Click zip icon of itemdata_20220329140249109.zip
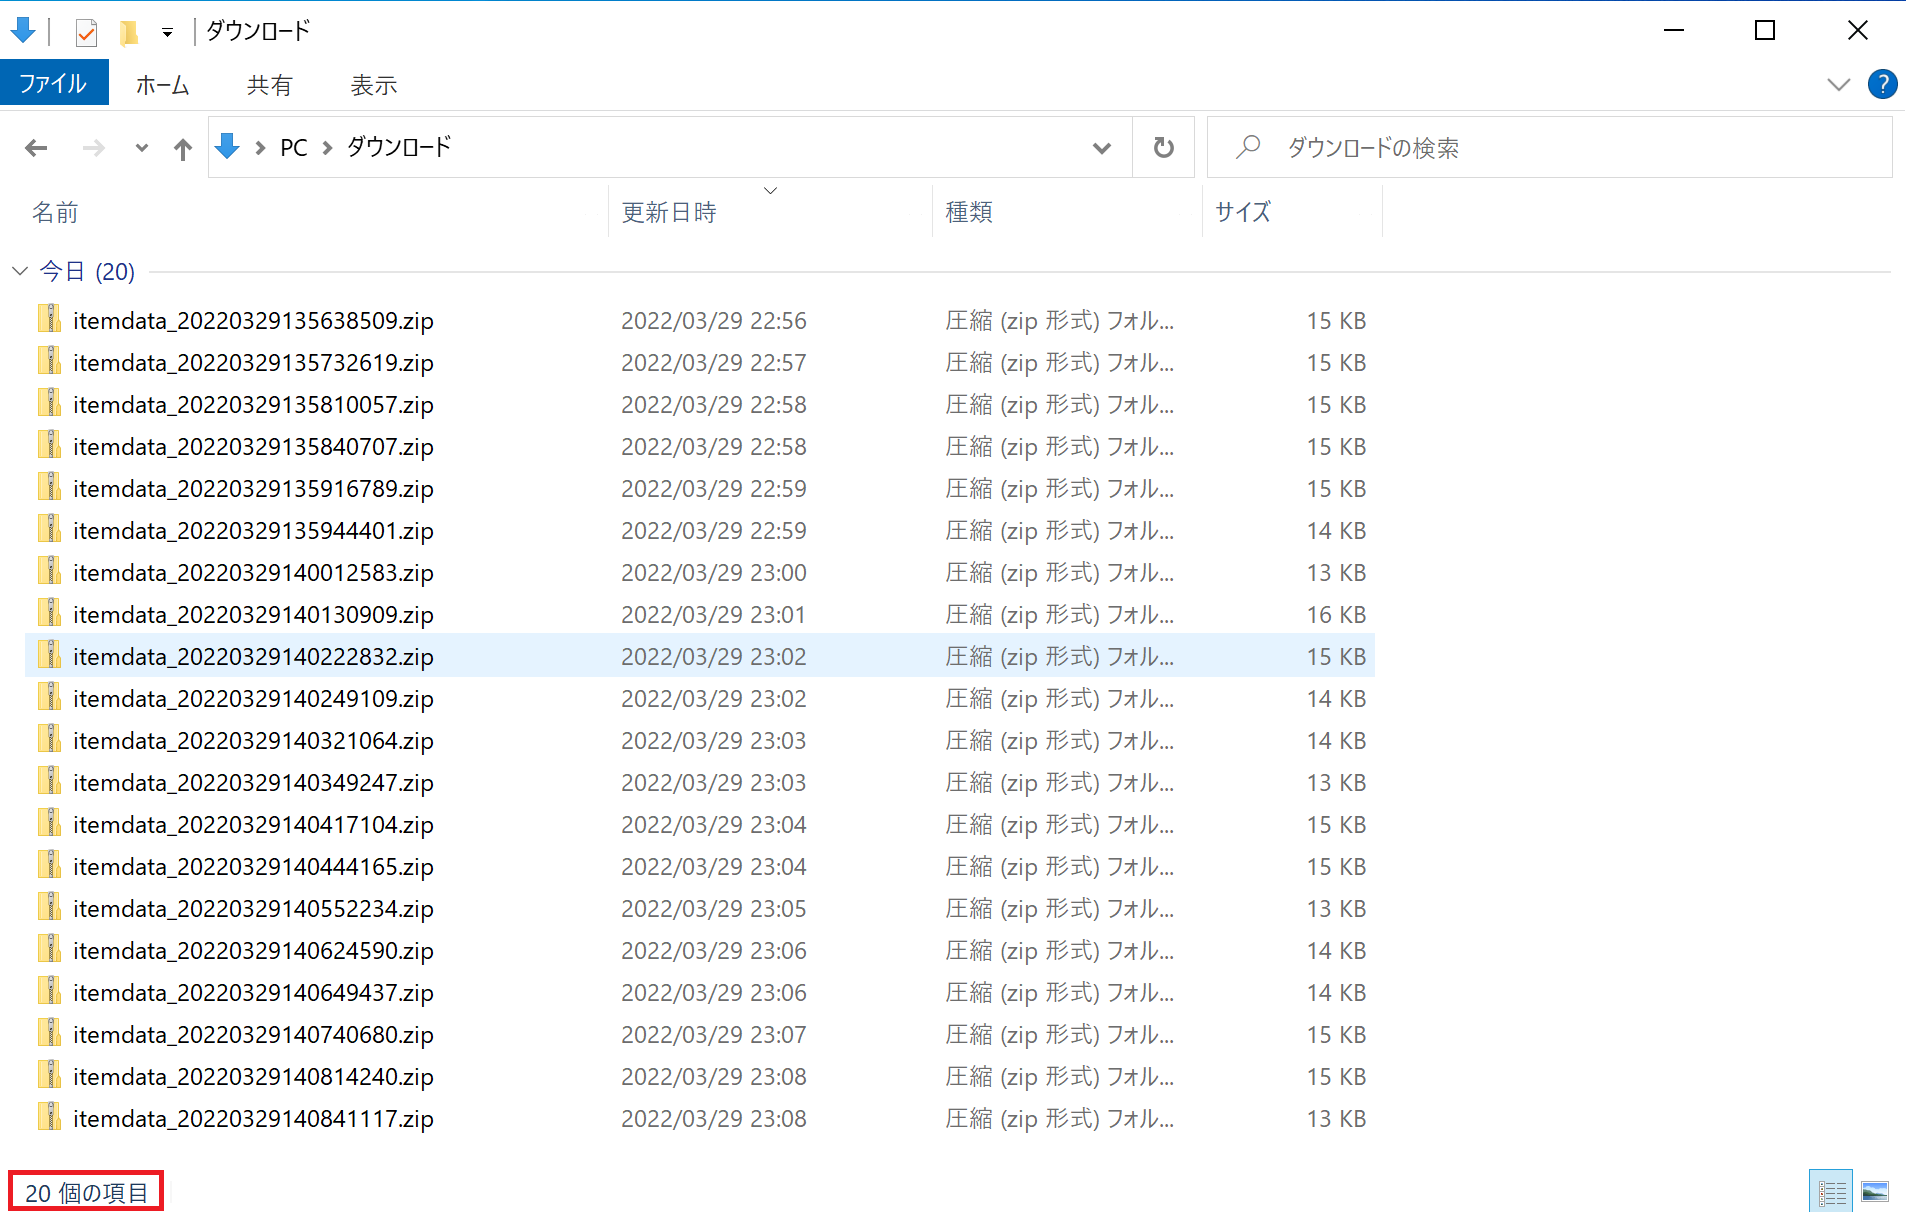 click(x=49, y=697)
